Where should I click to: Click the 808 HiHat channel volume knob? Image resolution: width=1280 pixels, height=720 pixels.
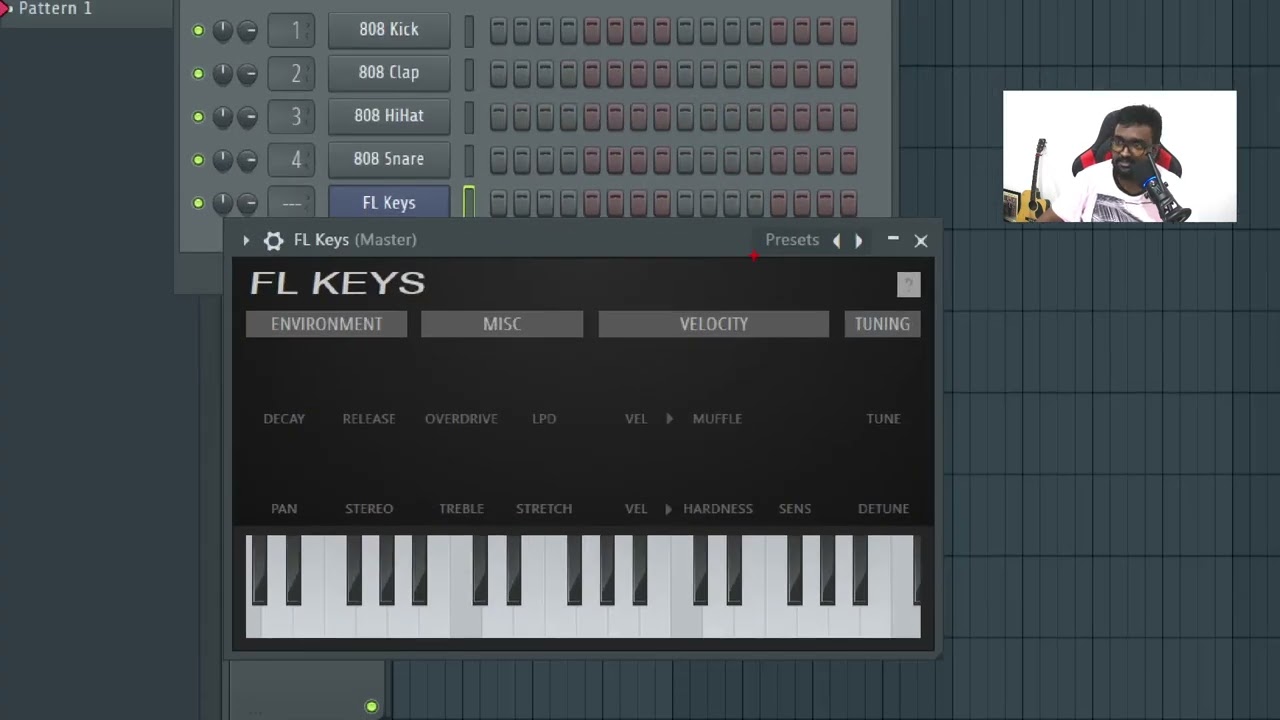[x=247, y=117]
